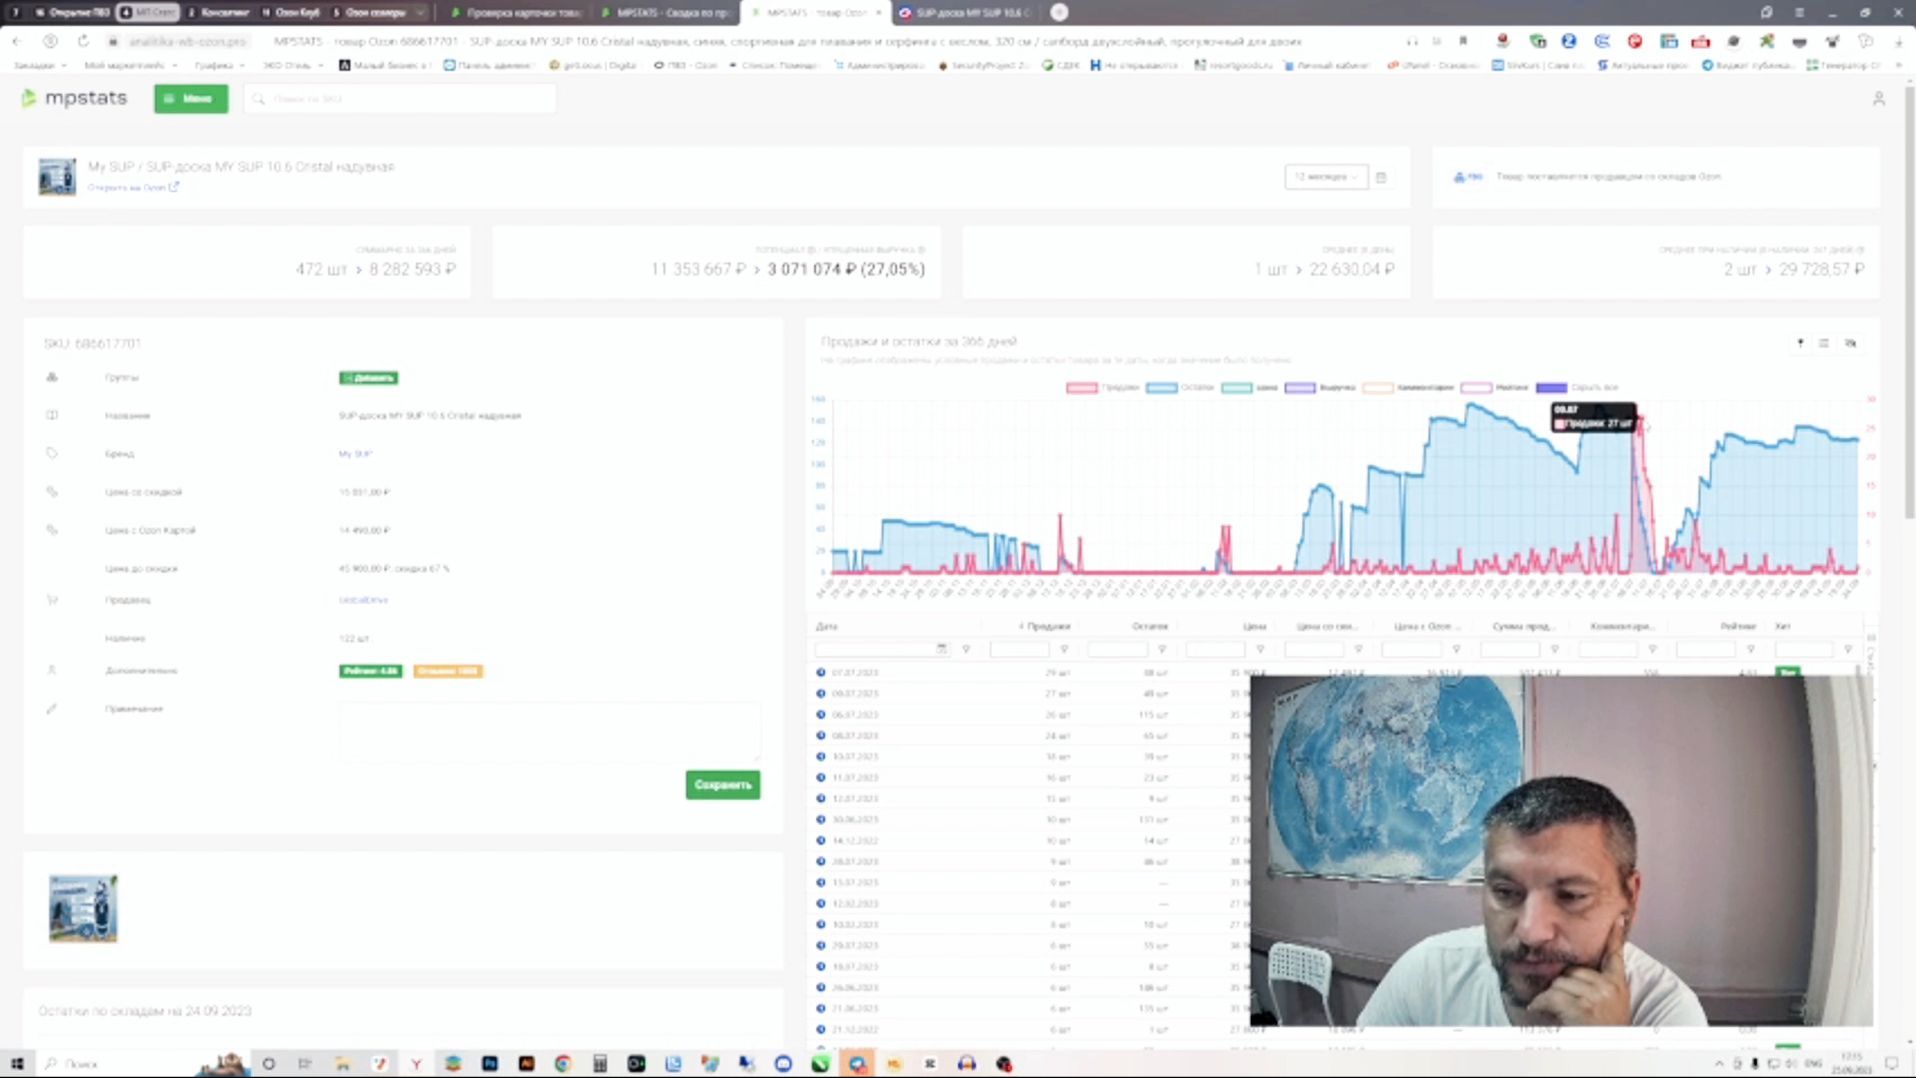The image size is (1916, 1078).
Task: Switch to the SUP доска MY SUP browser tab
Action: [x=964, y=12]
